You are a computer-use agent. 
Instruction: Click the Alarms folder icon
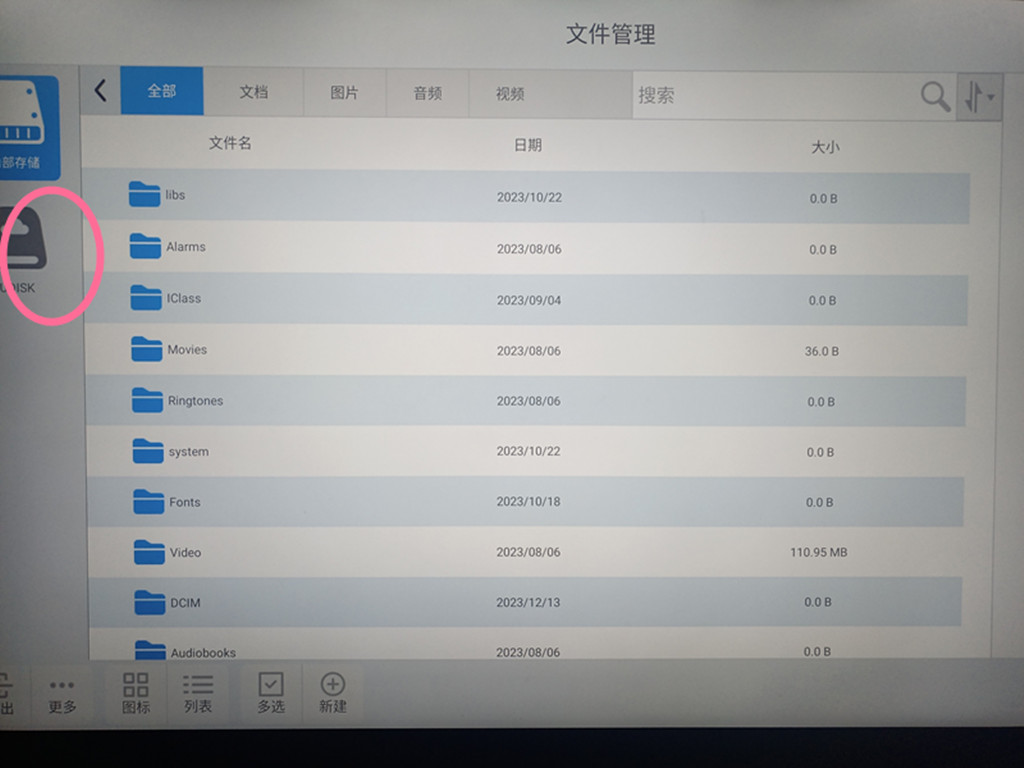pyautogui.click(x=145, y=246)
